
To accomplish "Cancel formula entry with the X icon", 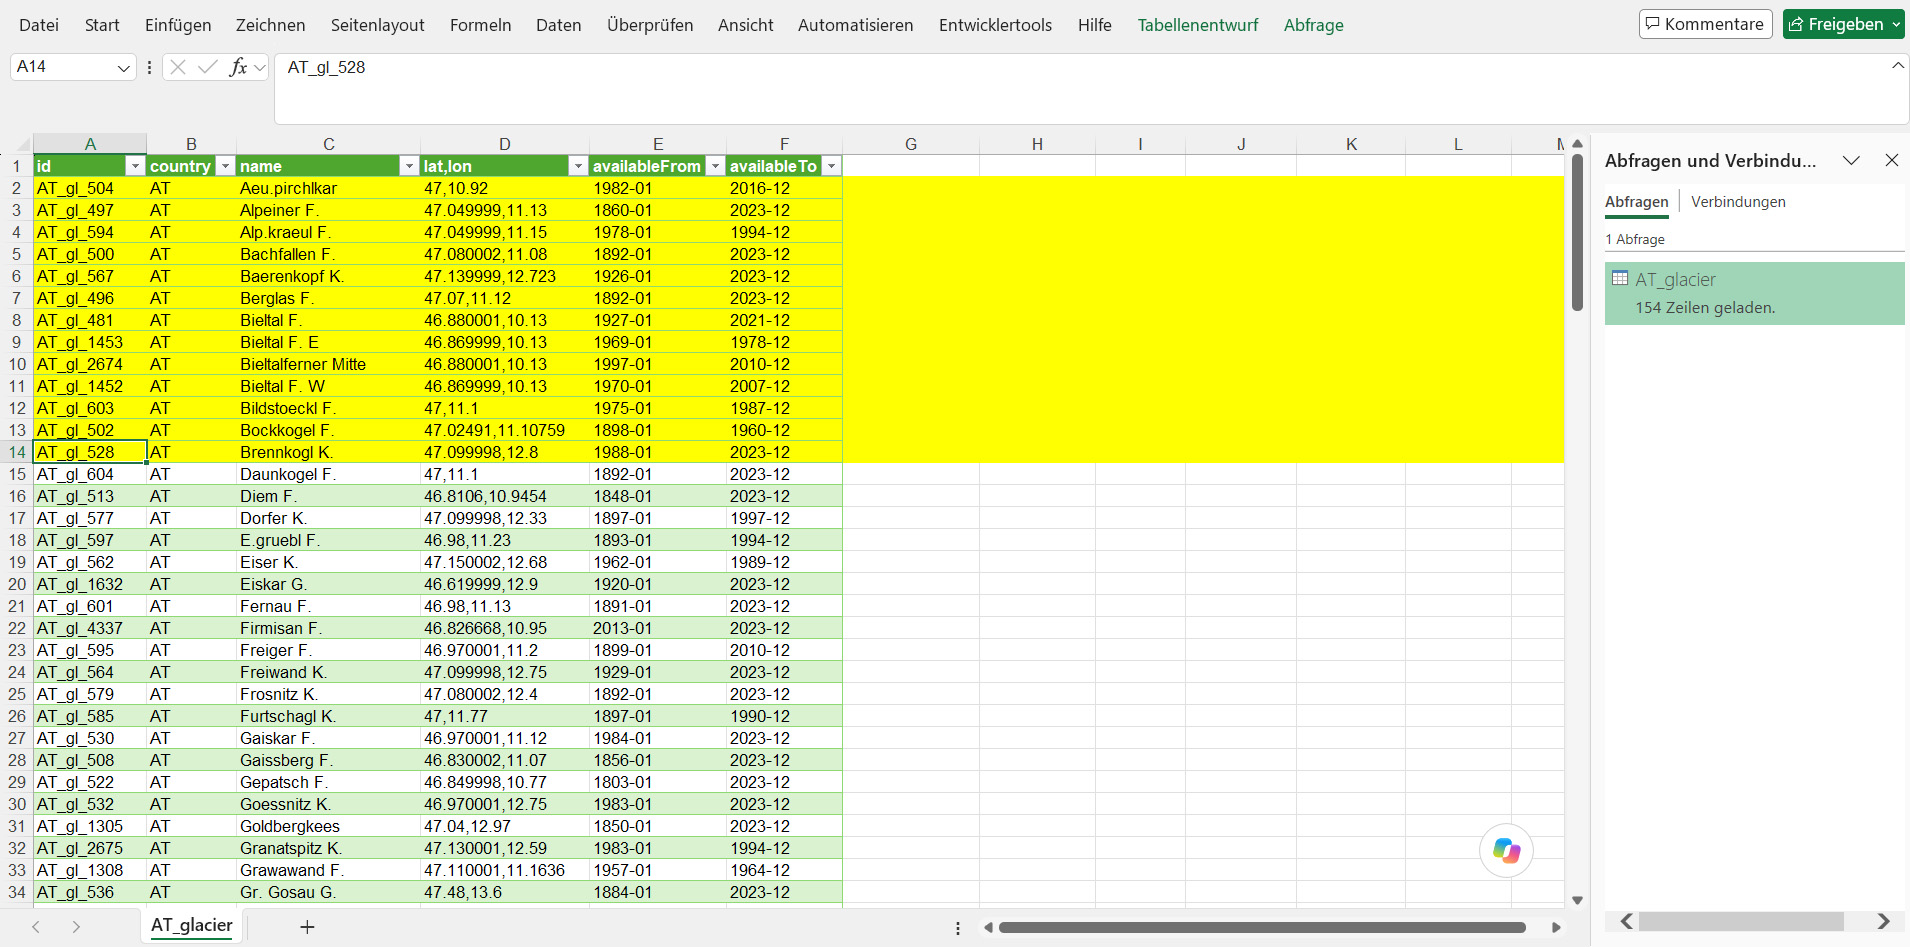I will [178, 67].
